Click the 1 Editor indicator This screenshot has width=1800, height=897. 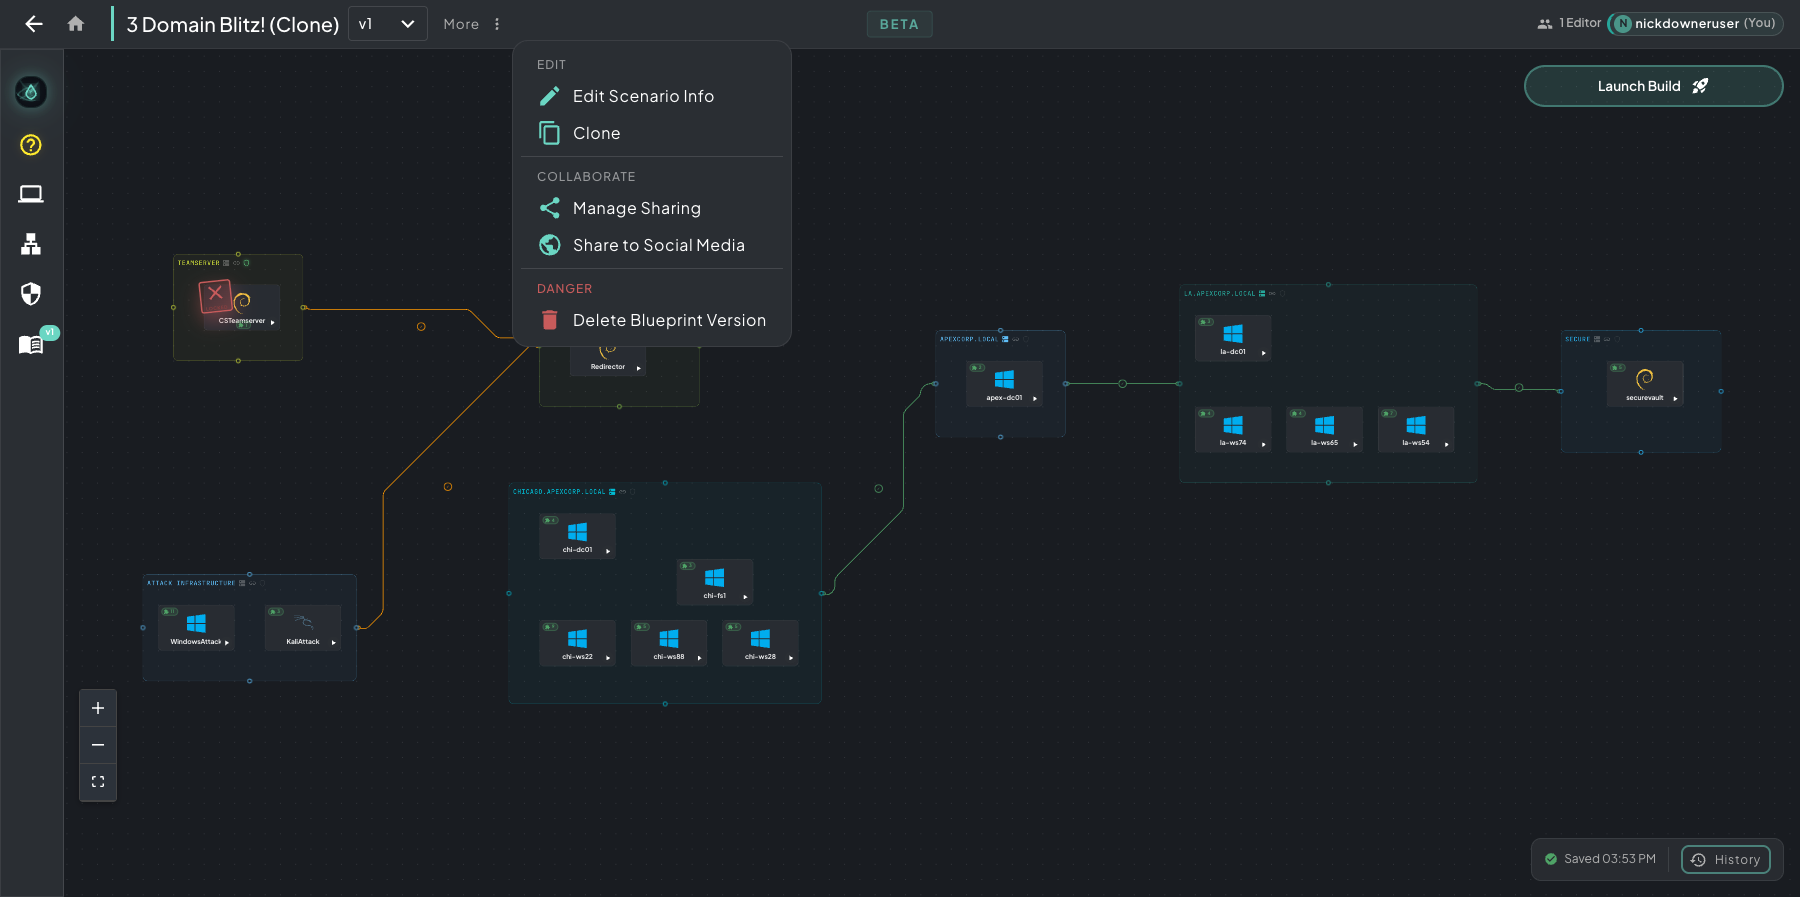click(1569, 23)
